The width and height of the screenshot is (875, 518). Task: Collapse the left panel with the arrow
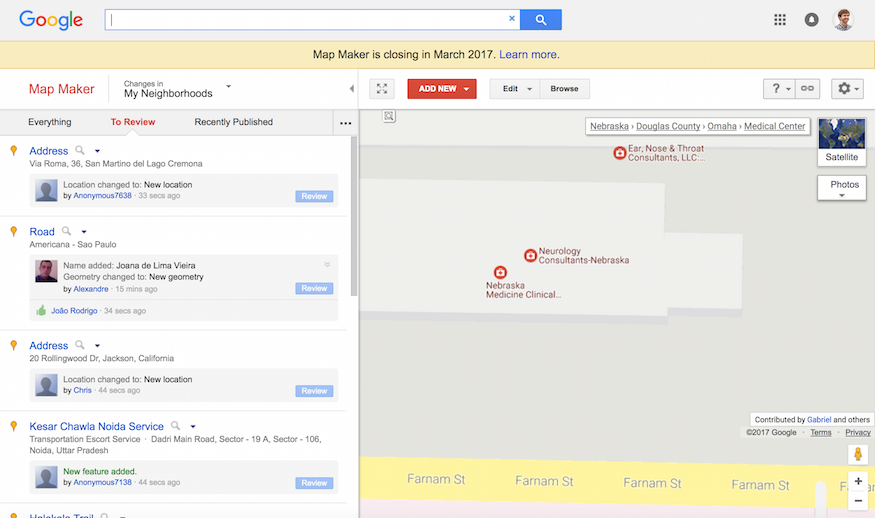[352, 89]
